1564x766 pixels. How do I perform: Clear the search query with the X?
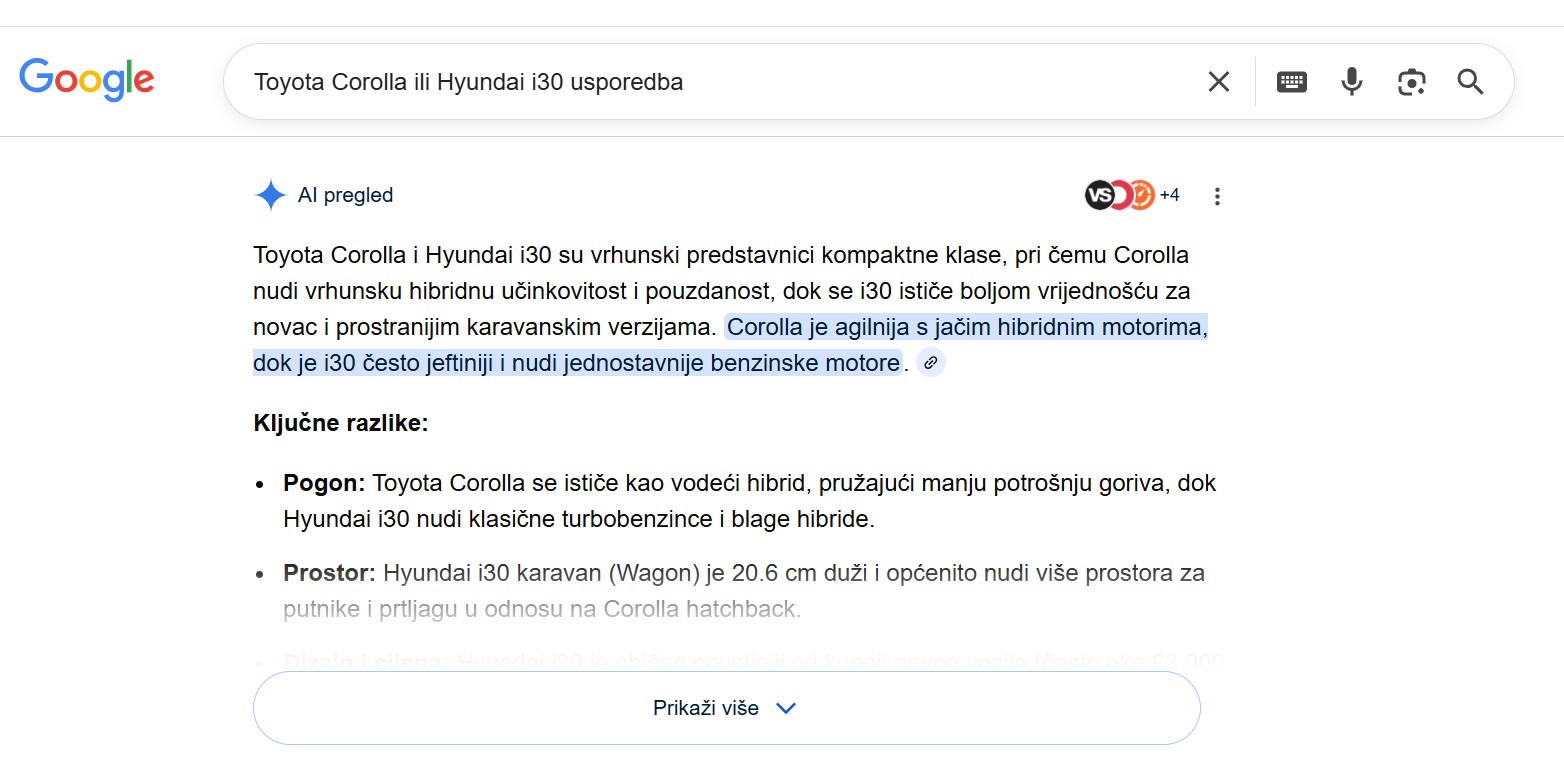[1218, 82]
